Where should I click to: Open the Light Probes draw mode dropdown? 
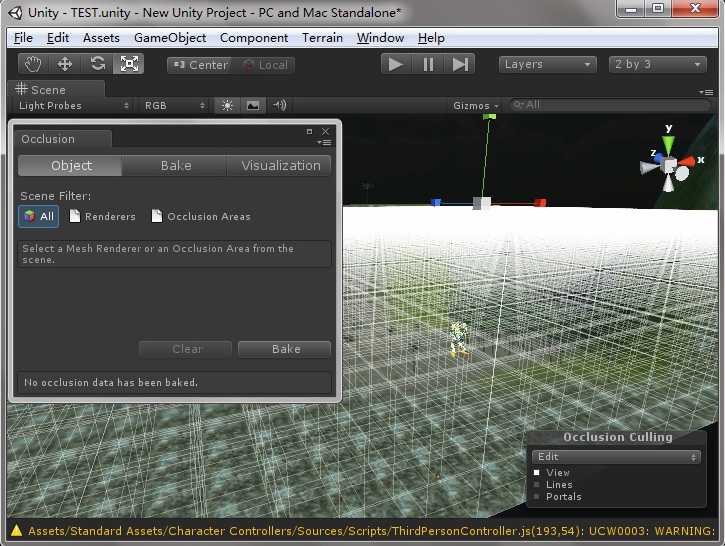coord(73,106)
